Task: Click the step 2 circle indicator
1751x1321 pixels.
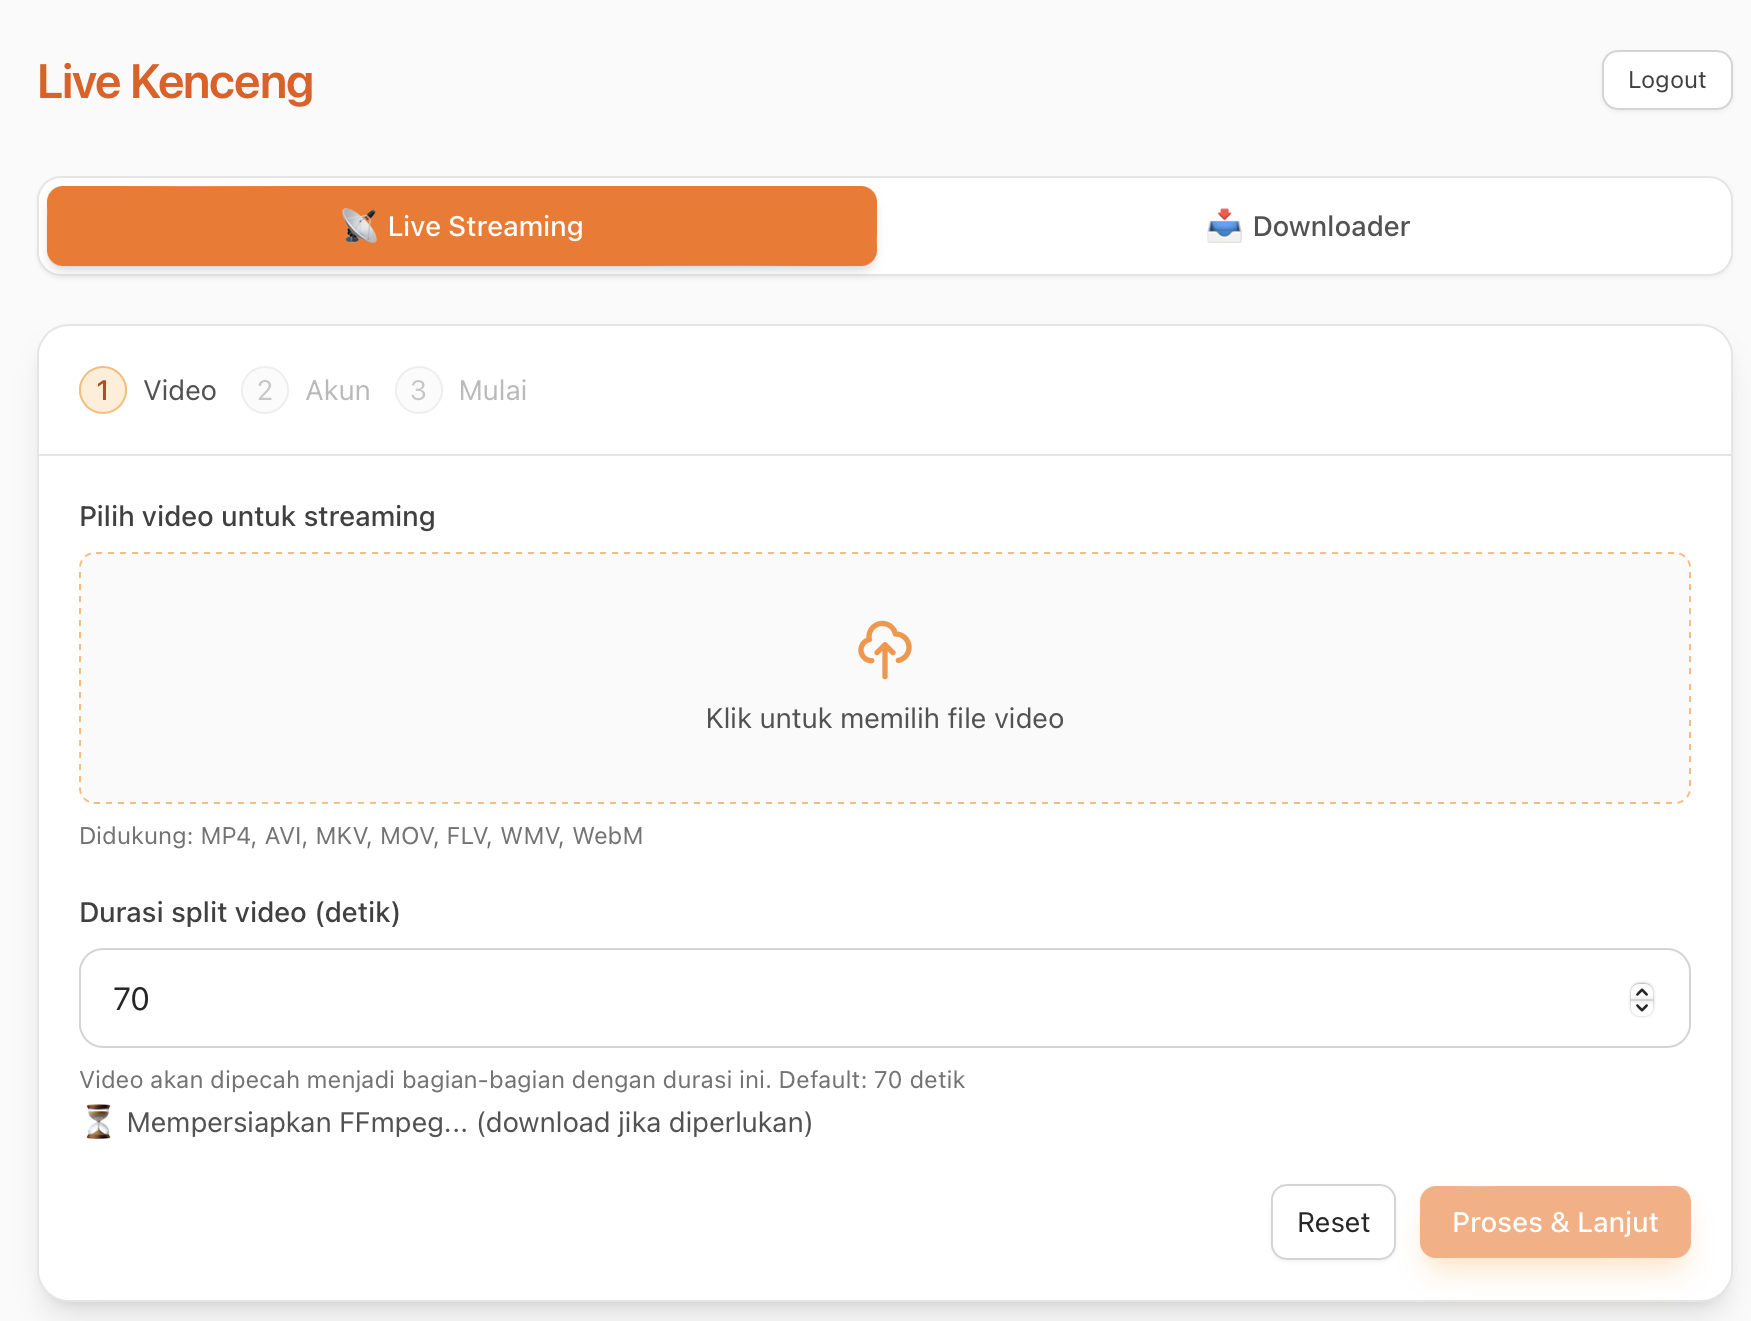Action: coord(265,390)
